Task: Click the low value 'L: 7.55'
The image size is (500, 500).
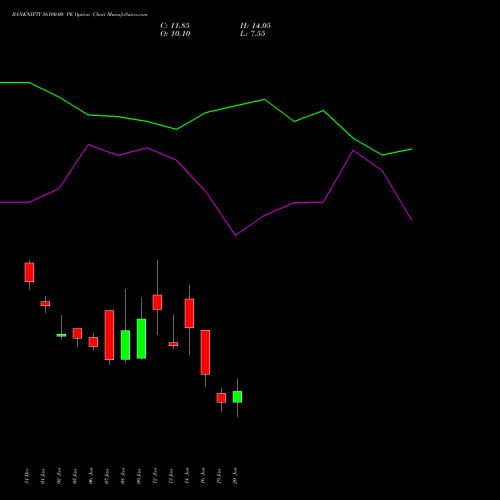Action: [253, 34]
